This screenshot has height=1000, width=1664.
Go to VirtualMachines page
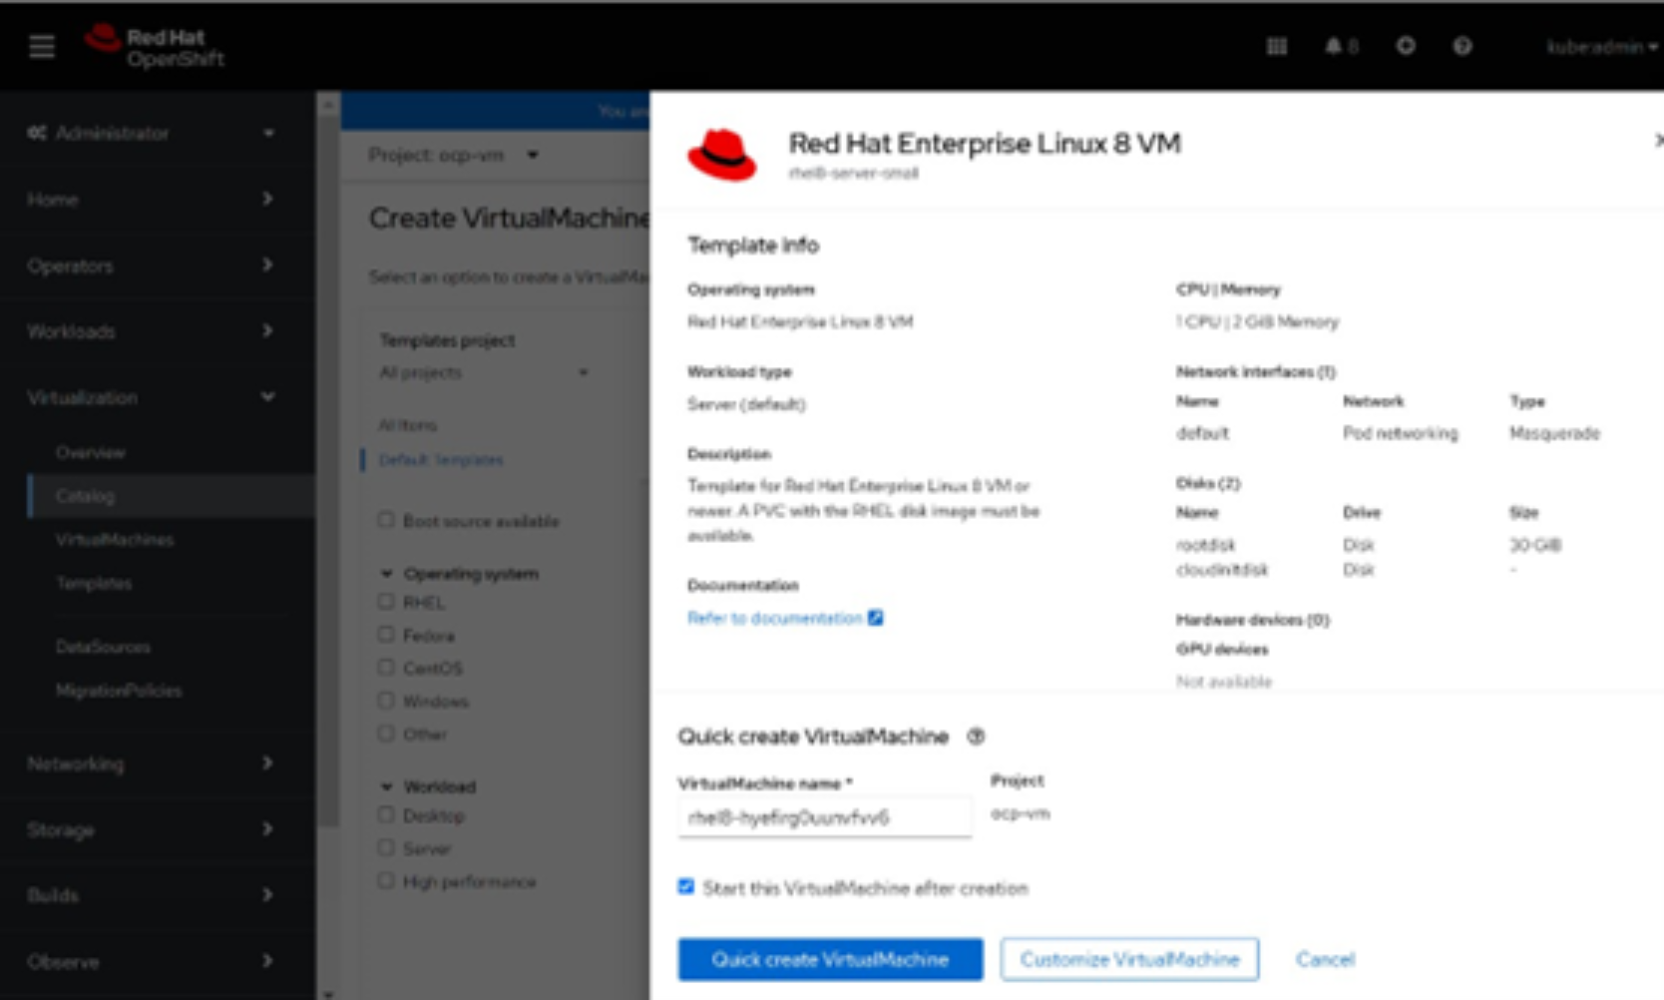tap(114, 540)
